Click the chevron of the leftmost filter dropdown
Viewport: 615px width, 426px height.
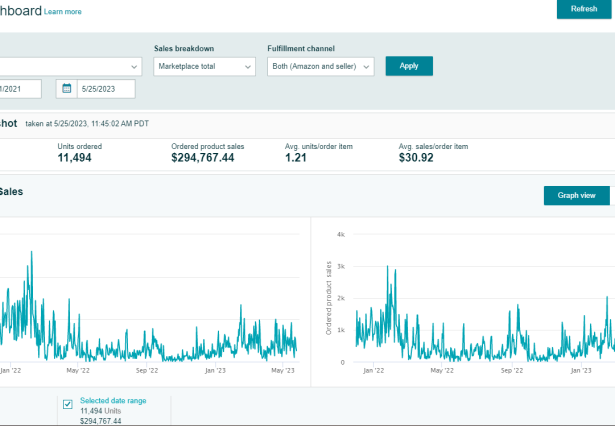(x=135, y=66)
